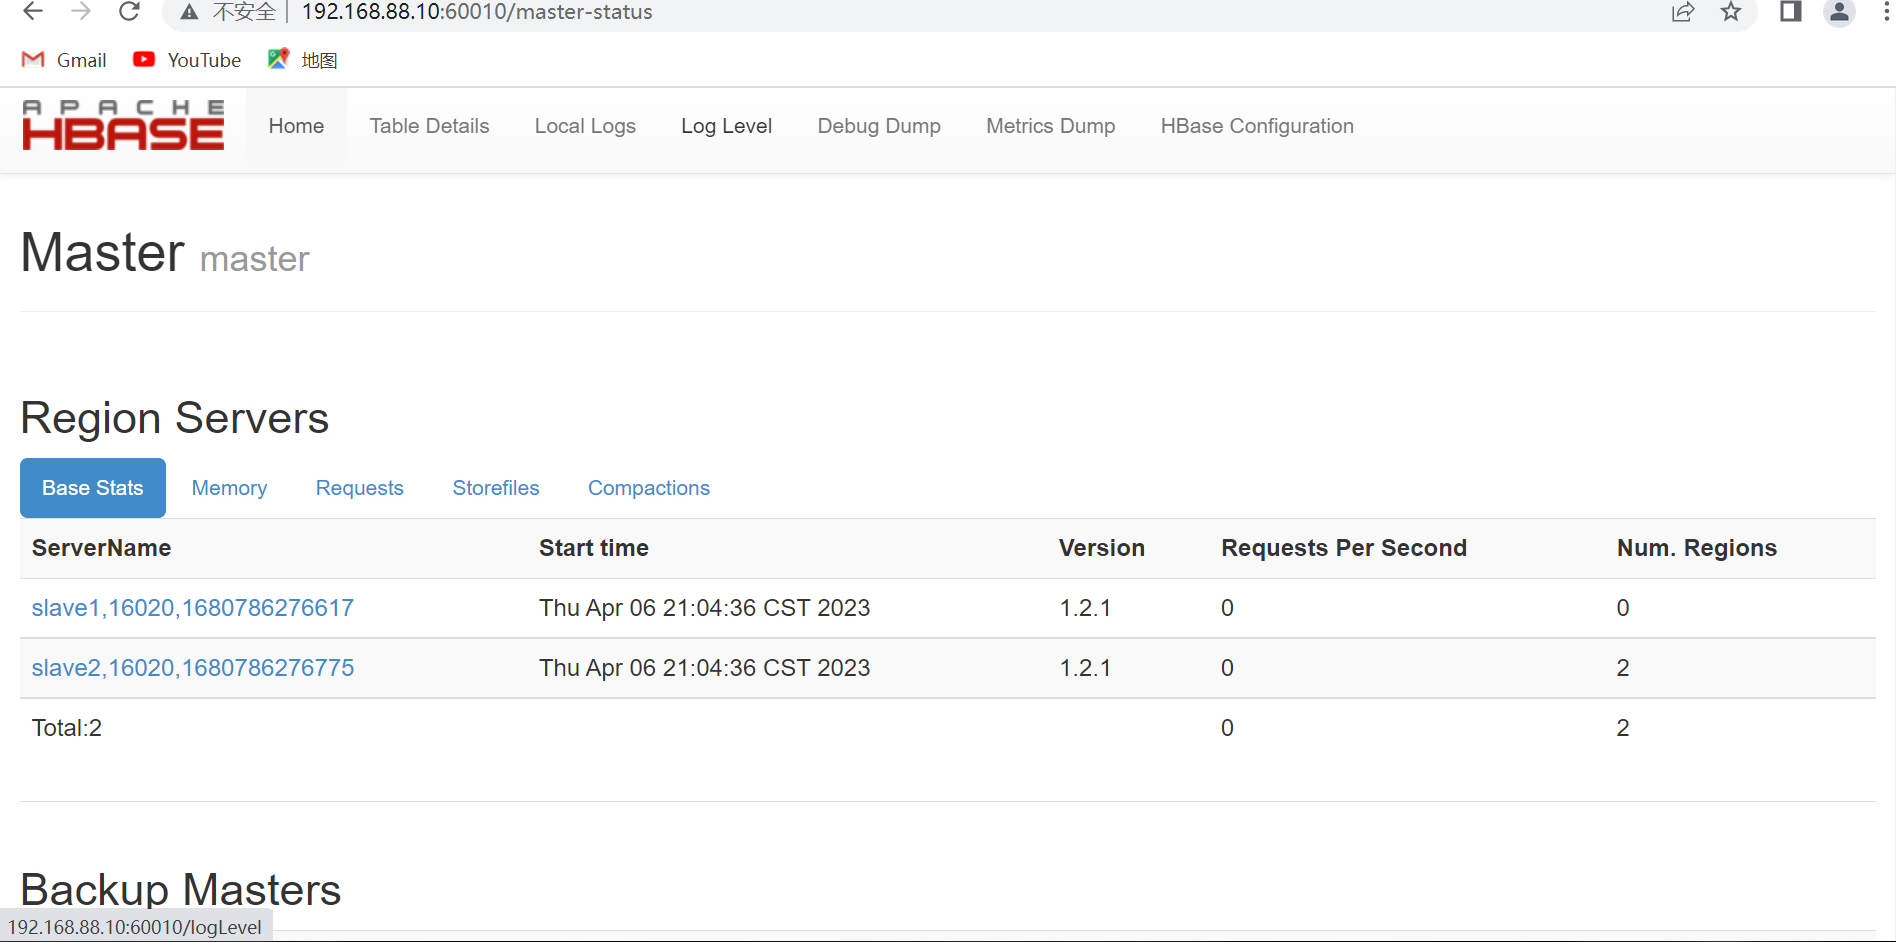Click the Version column header

pyautogui.click(x=1101, y=548)
